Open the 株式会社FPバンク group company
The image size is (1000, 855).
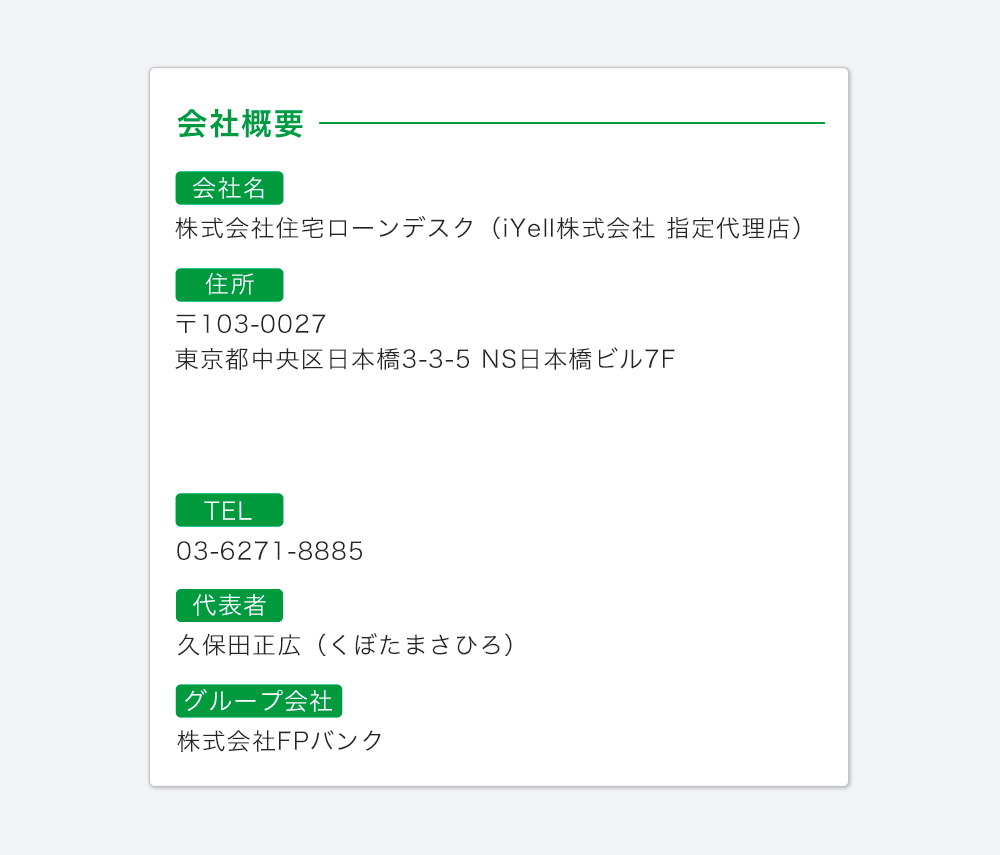click(280, 741)
